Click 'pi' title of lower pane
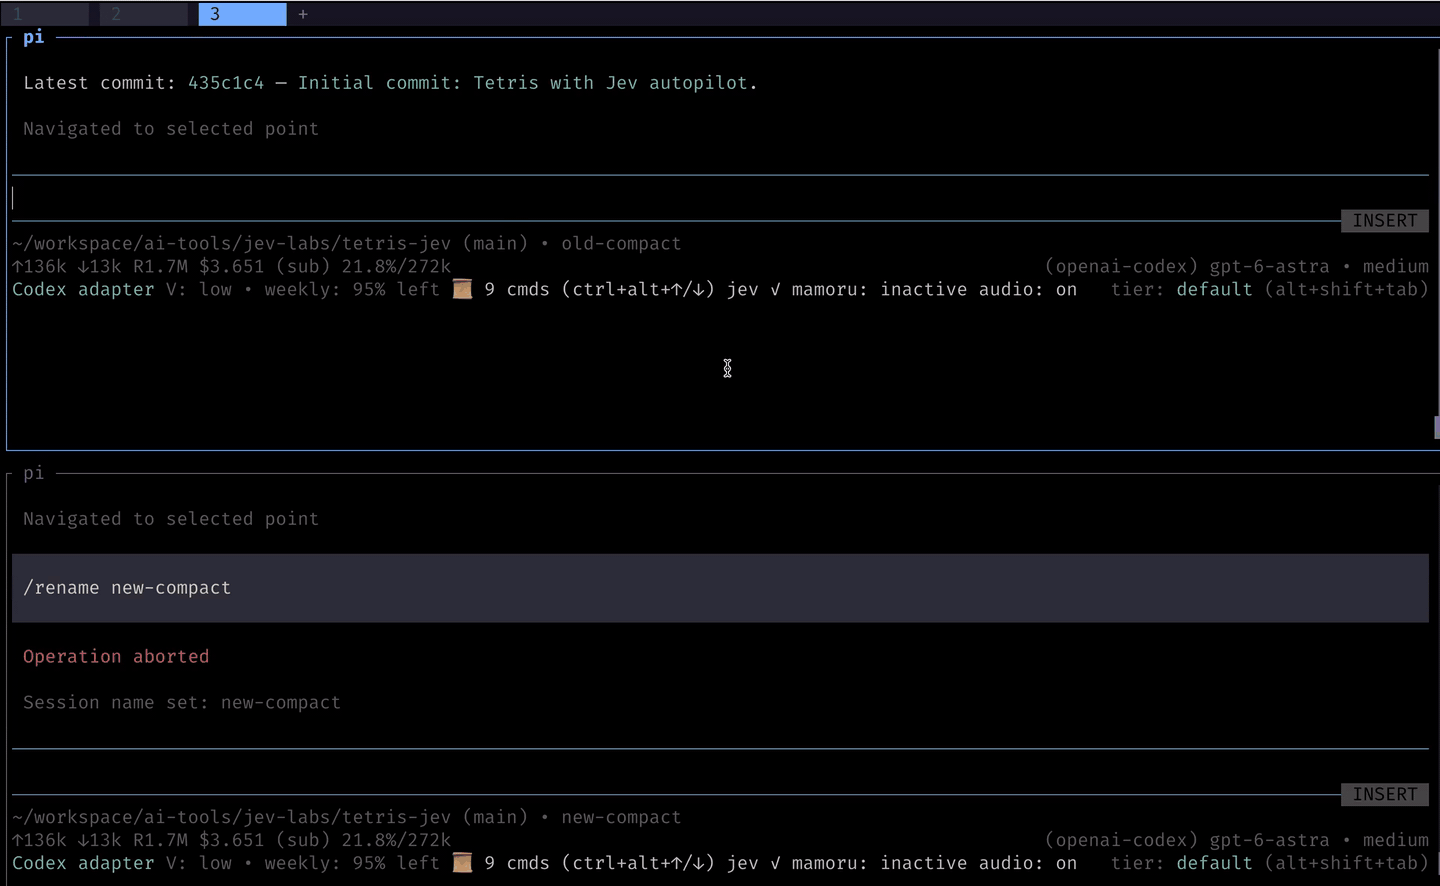1440x886 pixels. coord(34,473)
